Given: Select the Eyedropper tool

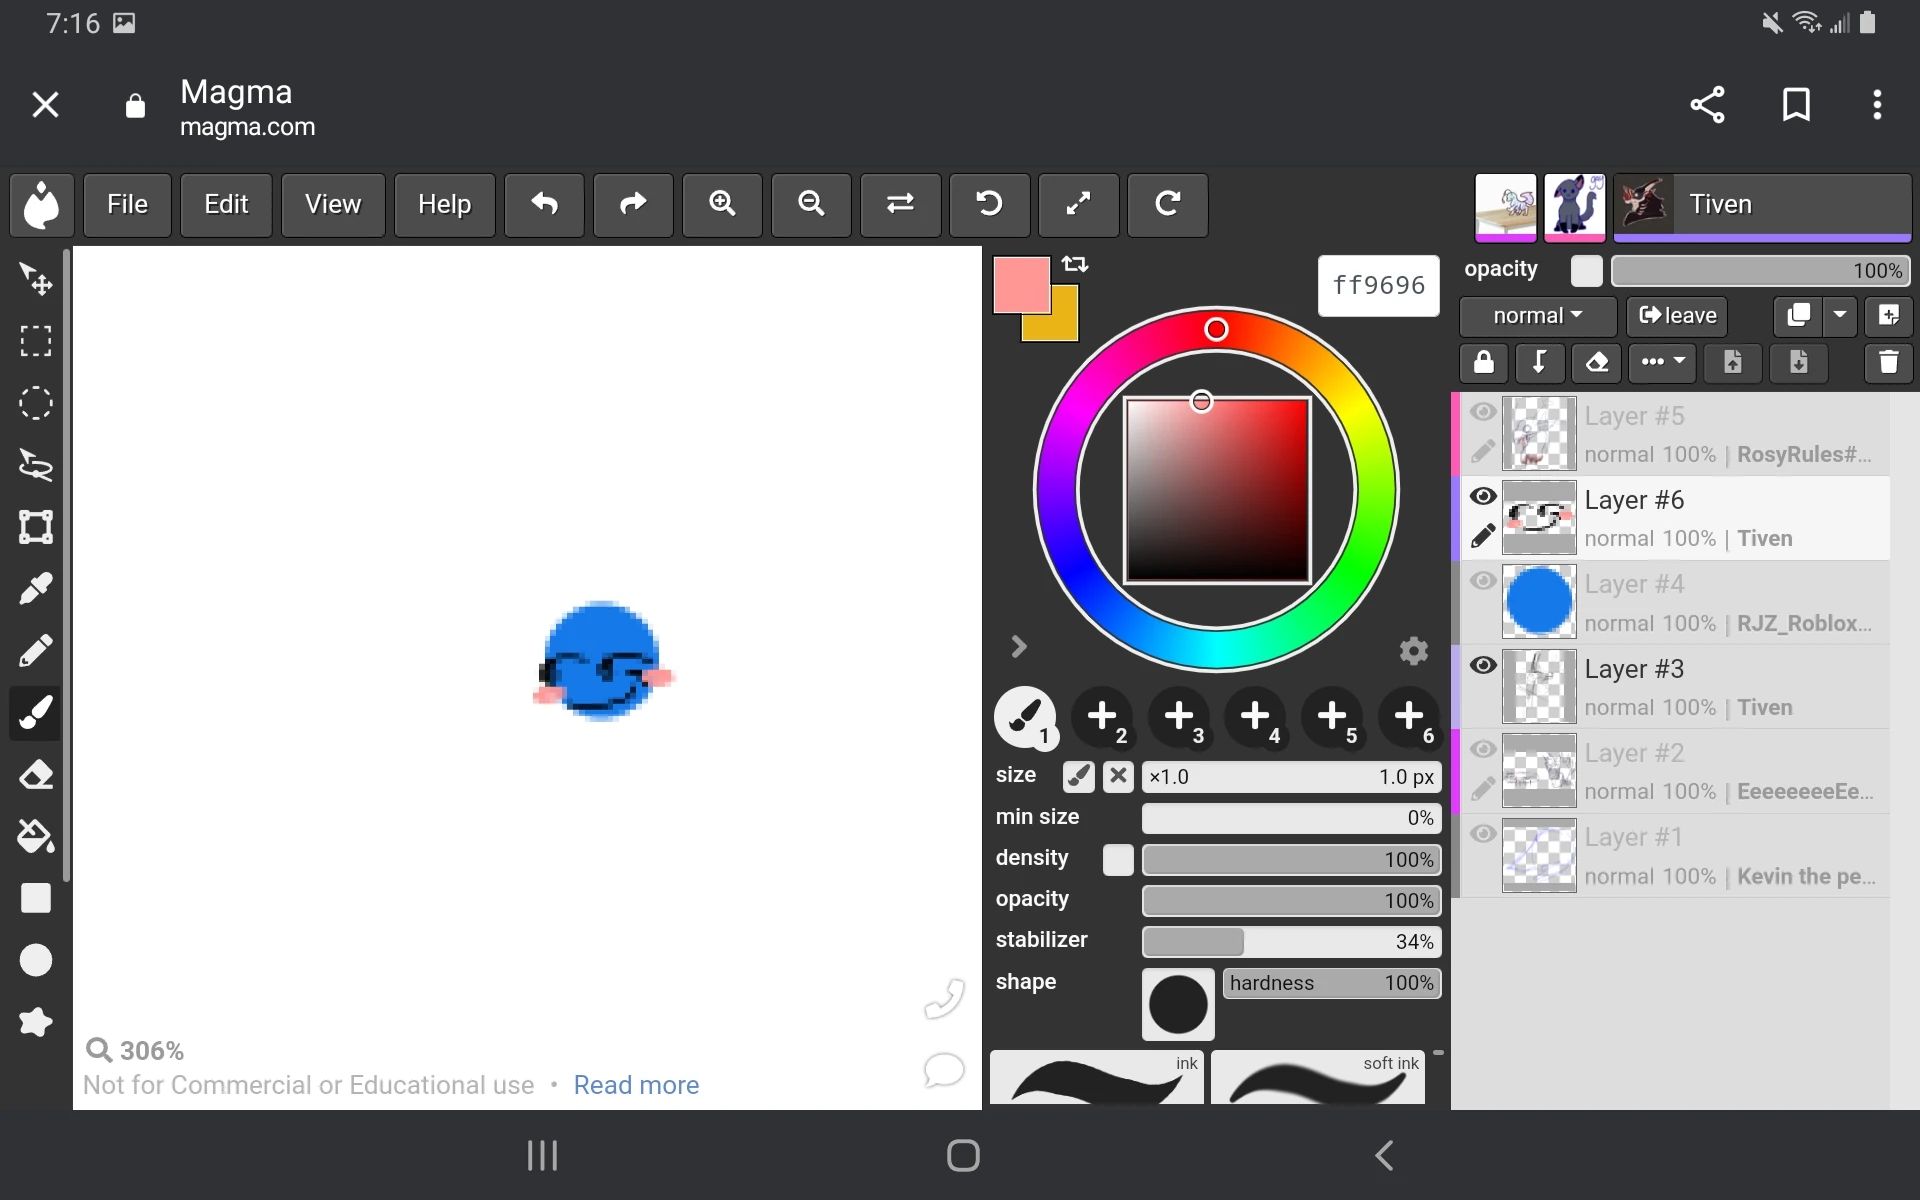Looking at the screenshot, I should pos(36,589).
